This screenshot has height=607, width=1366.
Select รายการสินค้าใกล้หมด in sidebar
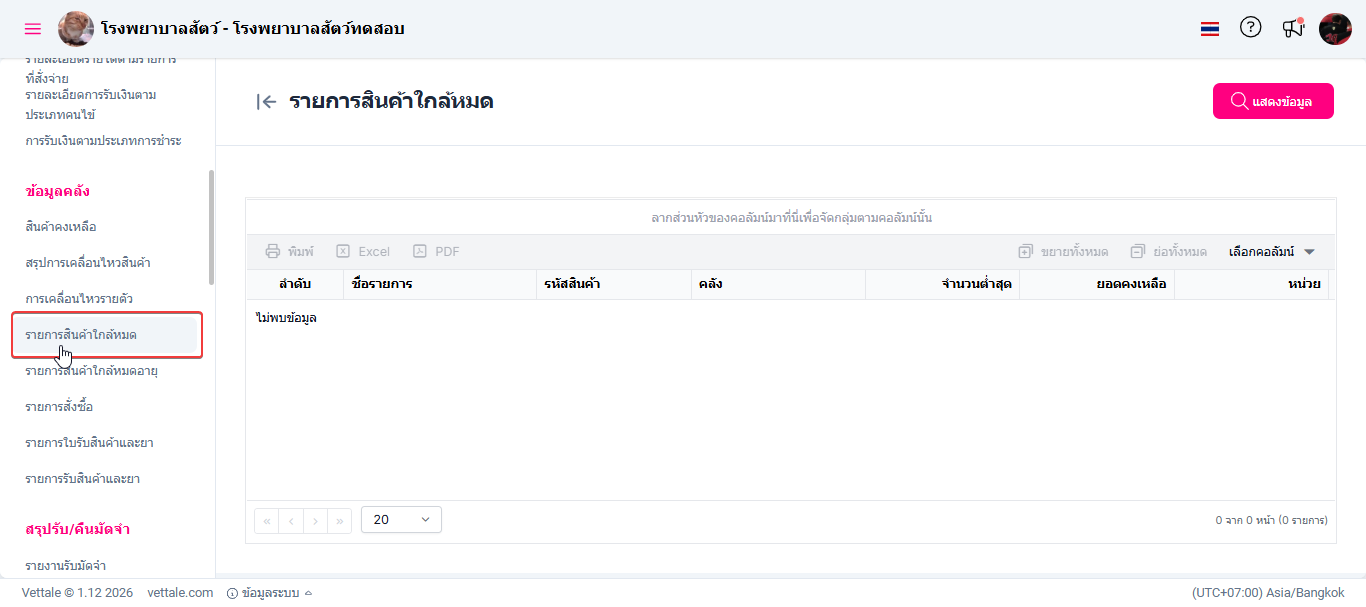pyautogui.click(x=108, y=335)
